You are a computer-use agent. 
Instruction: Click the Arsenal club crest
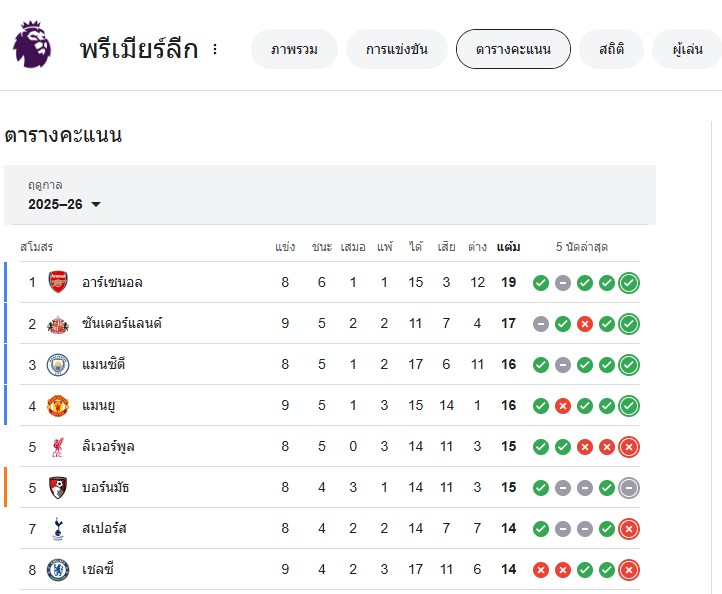58,282
